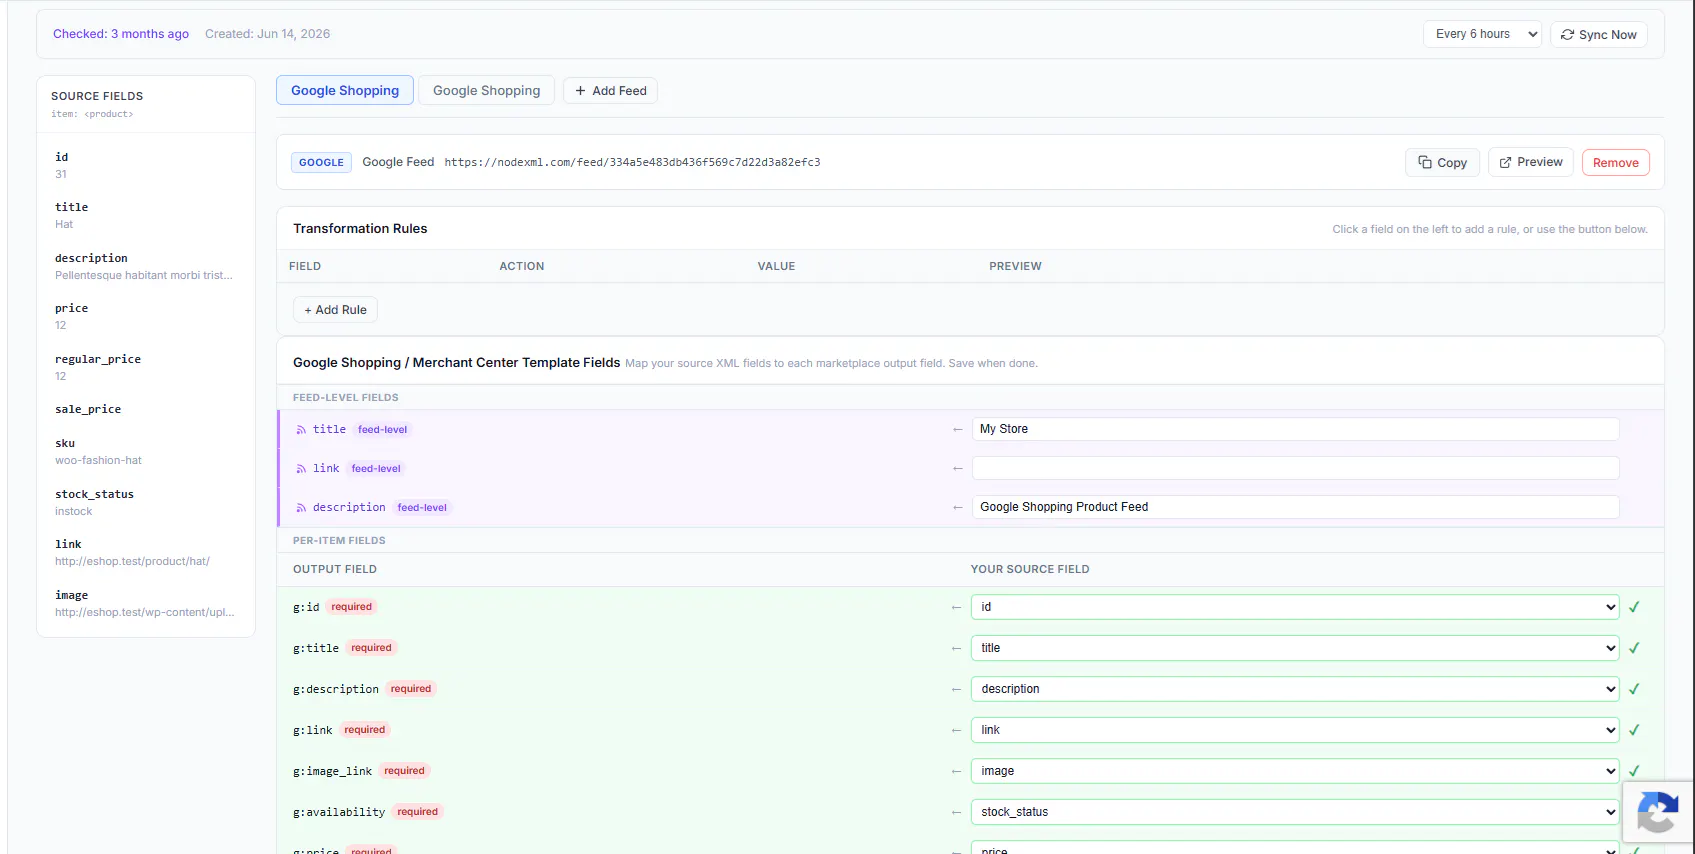1695x854 pixels.
Task: Click the green checkmark next to g:id
Action: pos(1634,607)
